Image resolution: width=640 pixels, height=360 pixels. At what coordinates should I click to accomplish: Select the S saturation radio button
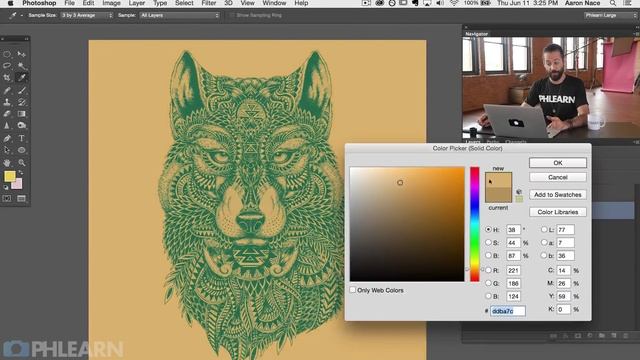click(488, 242)
